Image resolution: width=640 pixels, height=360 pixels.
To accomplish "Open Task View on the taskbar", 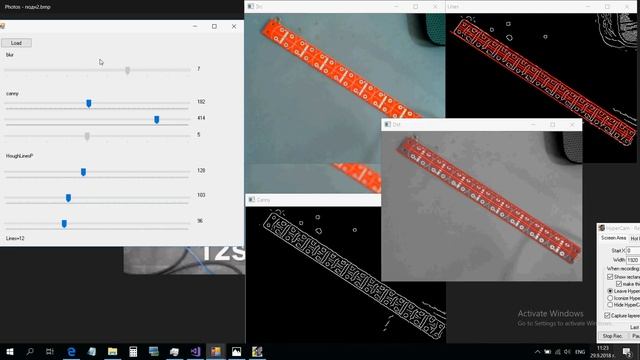I will tap(50, 351).
